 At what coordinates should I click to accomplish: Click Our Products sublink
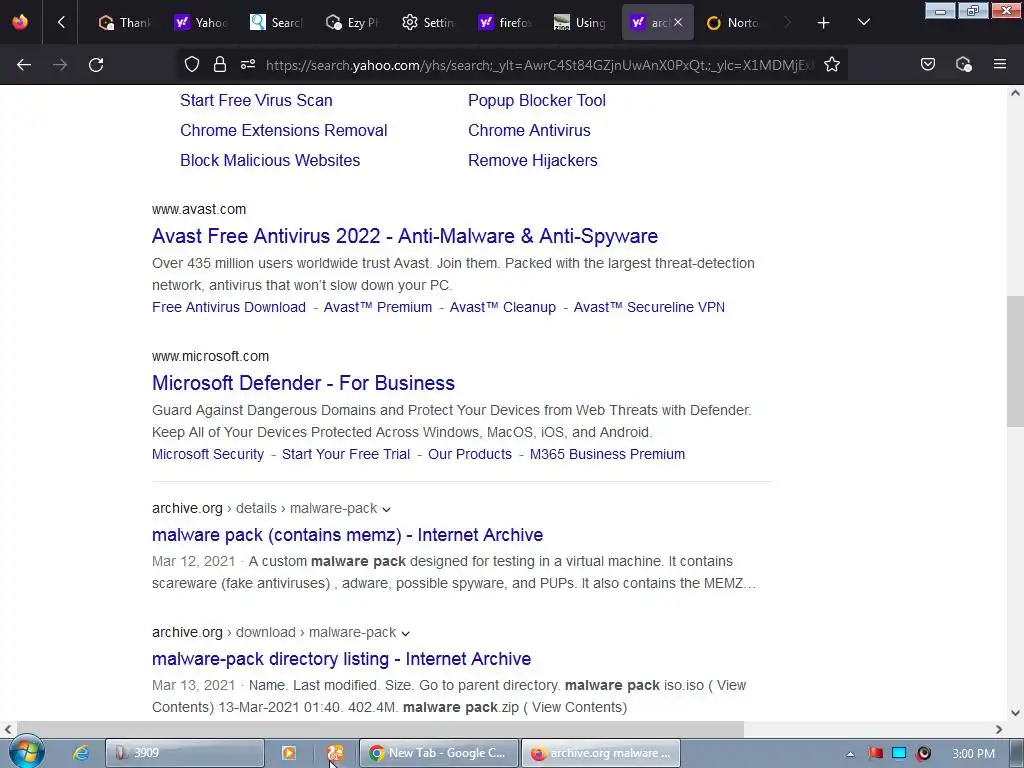[x=470, y=454]
